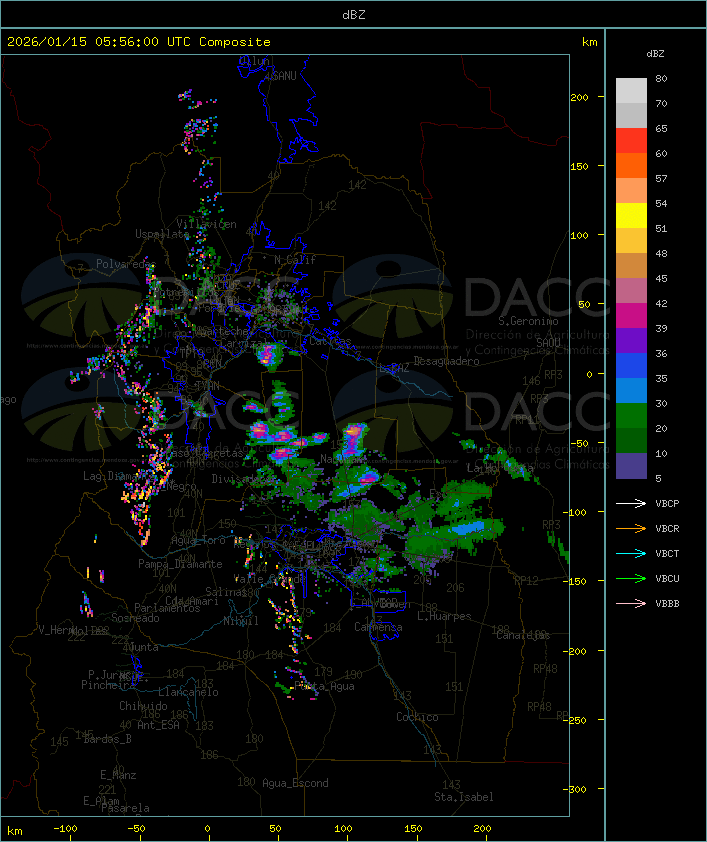This screenshot has height=842, width=707.
Task: Click the 'VBCT' legend label
Action: (x=667, y=553)
